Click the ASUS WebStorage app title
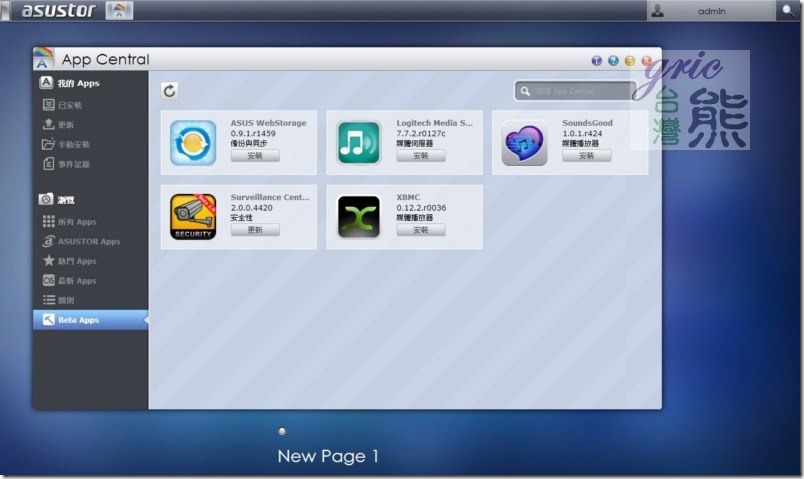The image size is (804, 479). (x=268, y=123)
